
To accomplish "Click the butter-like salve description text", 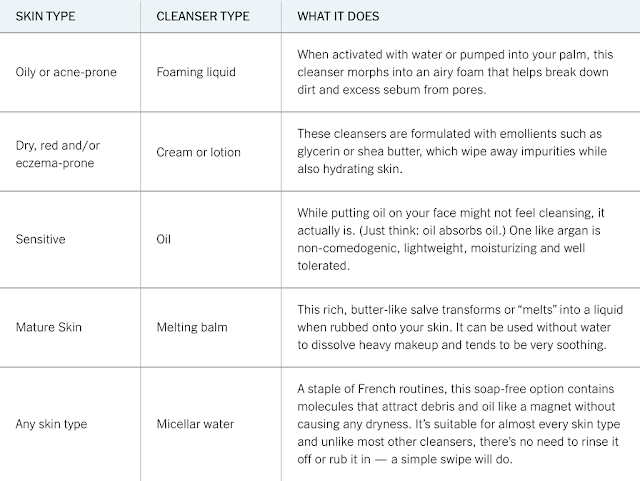I will [x=460, y=327].
